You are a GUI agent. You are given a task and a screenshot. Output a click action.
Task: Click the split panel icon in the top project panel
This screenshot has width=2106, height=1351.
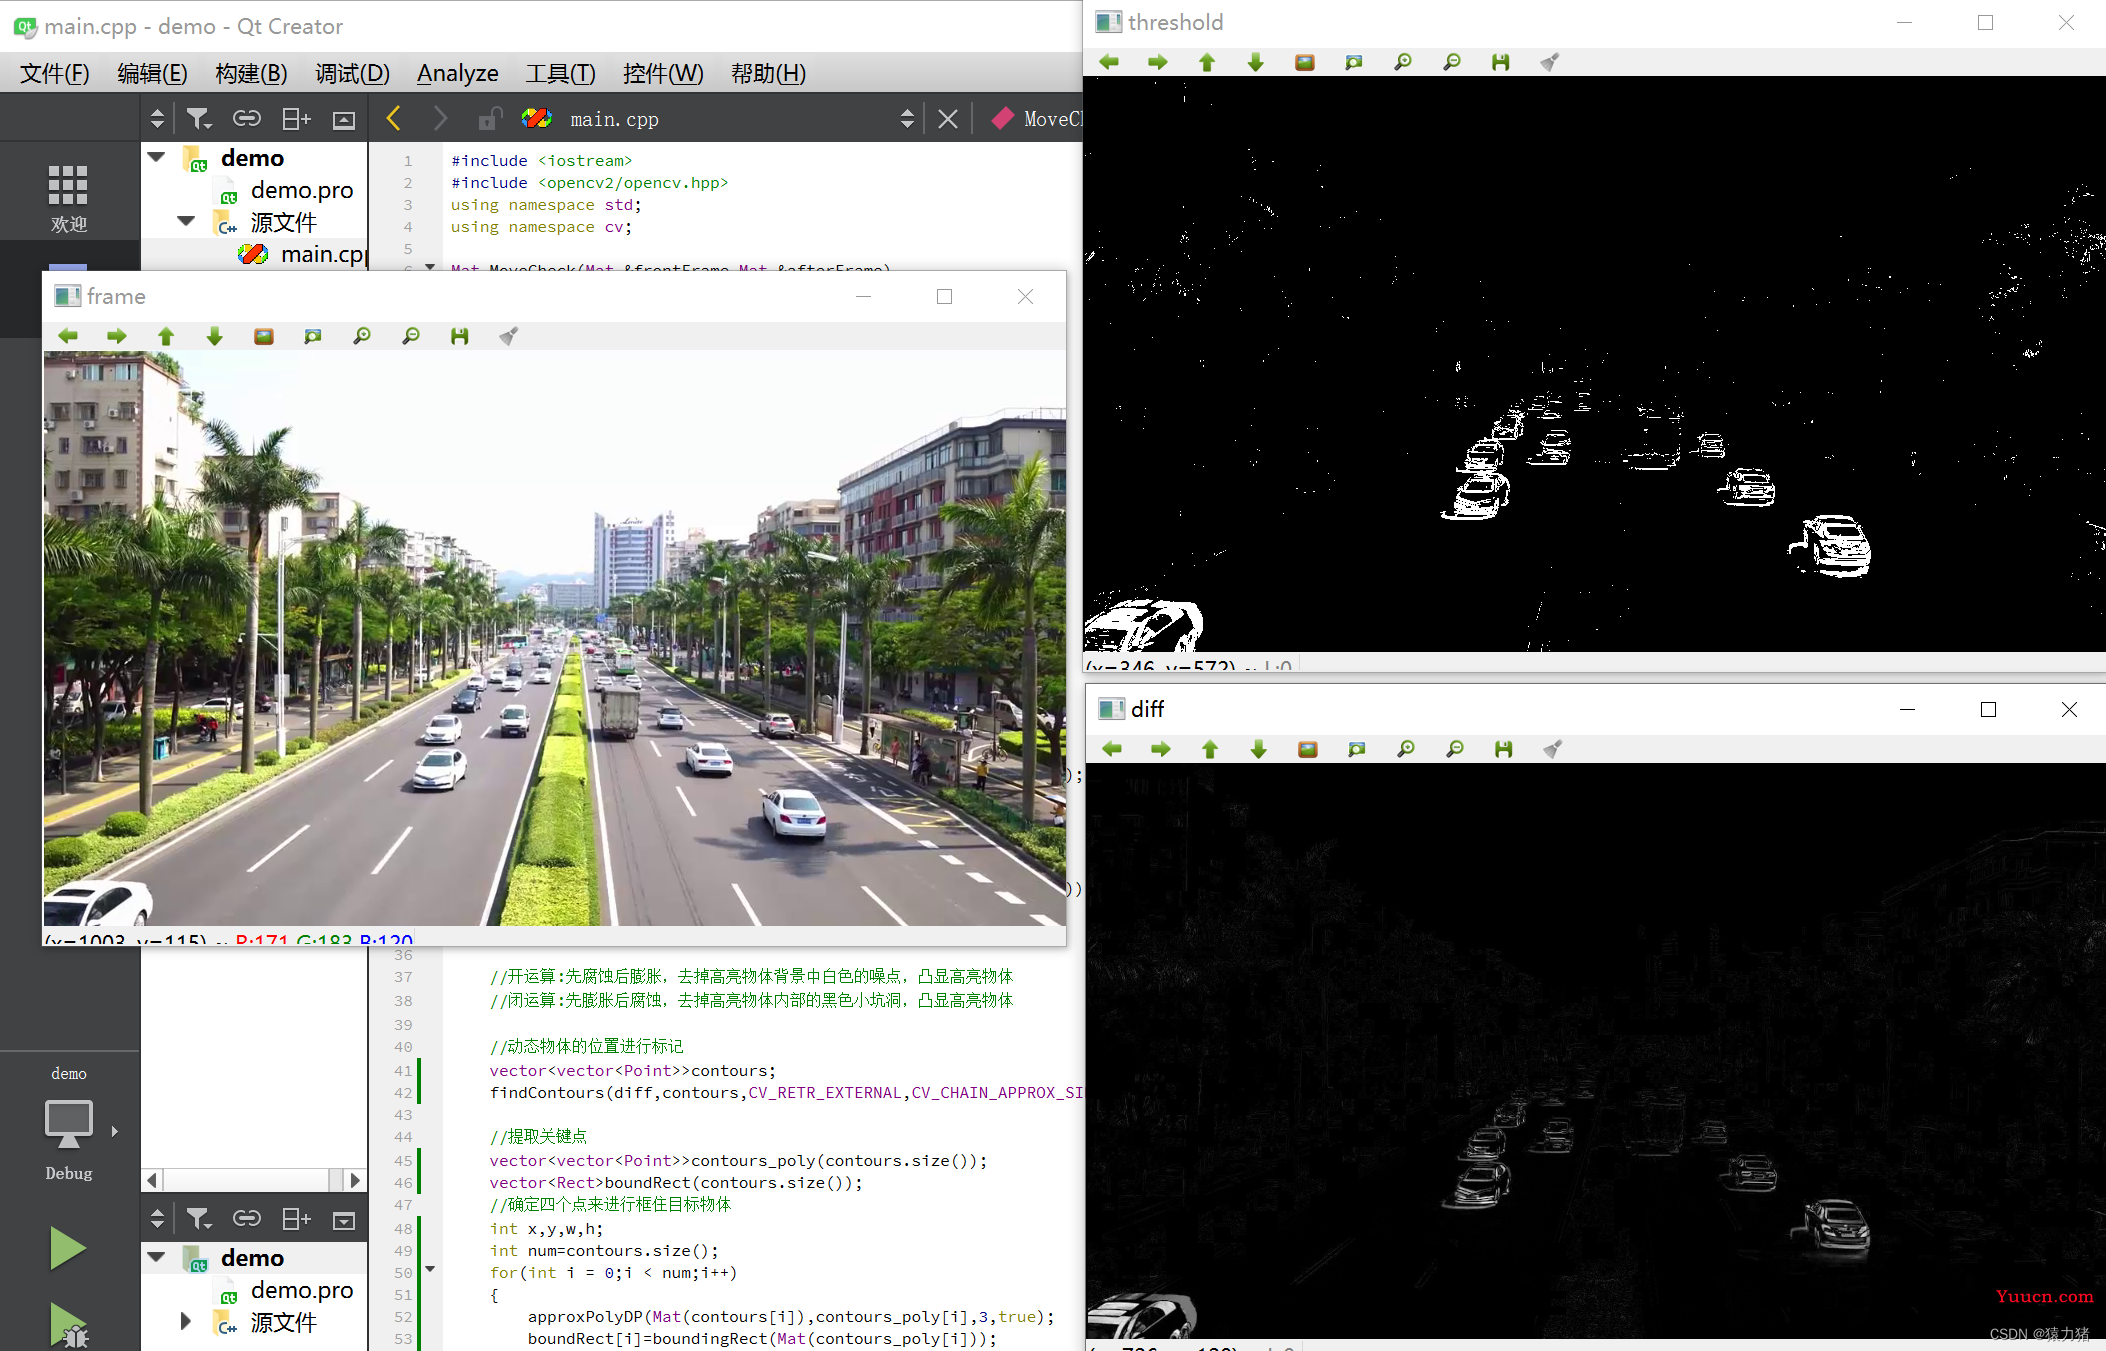click(x=296, y=119)
